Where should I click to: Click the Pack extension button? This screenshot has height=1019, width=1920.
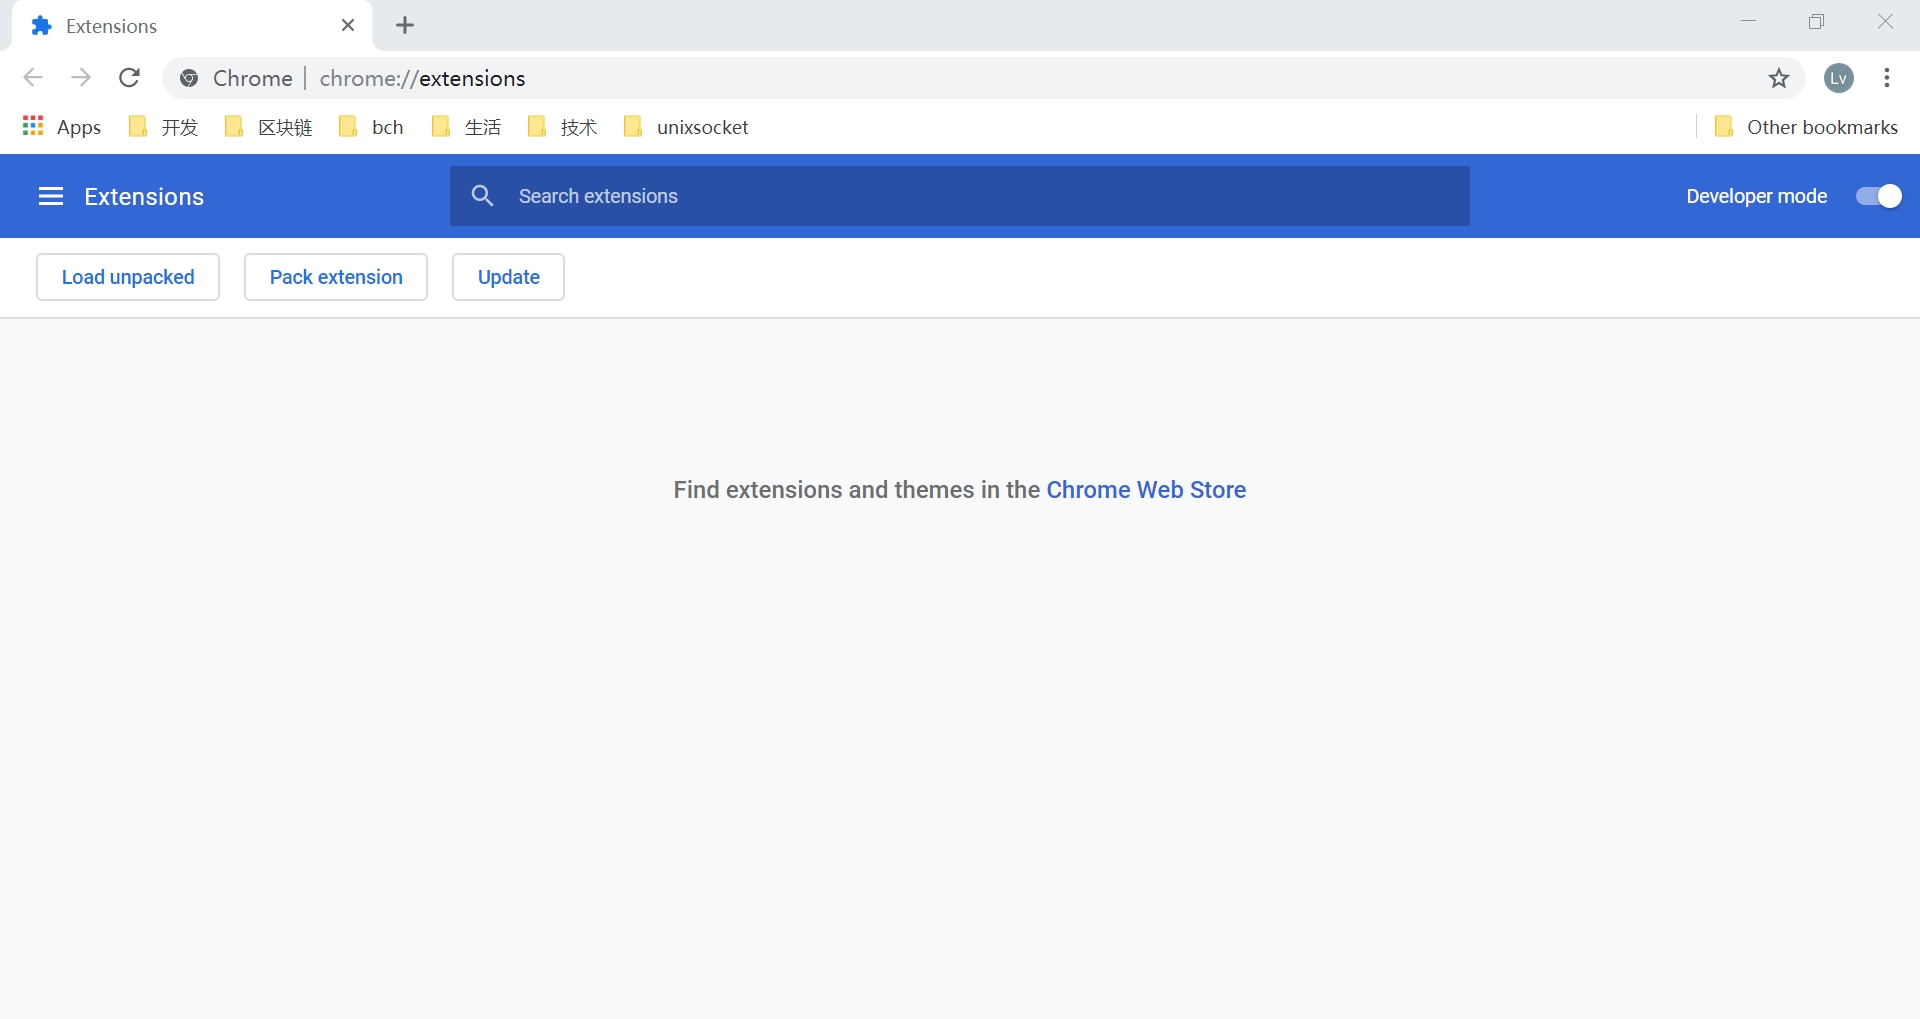[x=336, y=277]
